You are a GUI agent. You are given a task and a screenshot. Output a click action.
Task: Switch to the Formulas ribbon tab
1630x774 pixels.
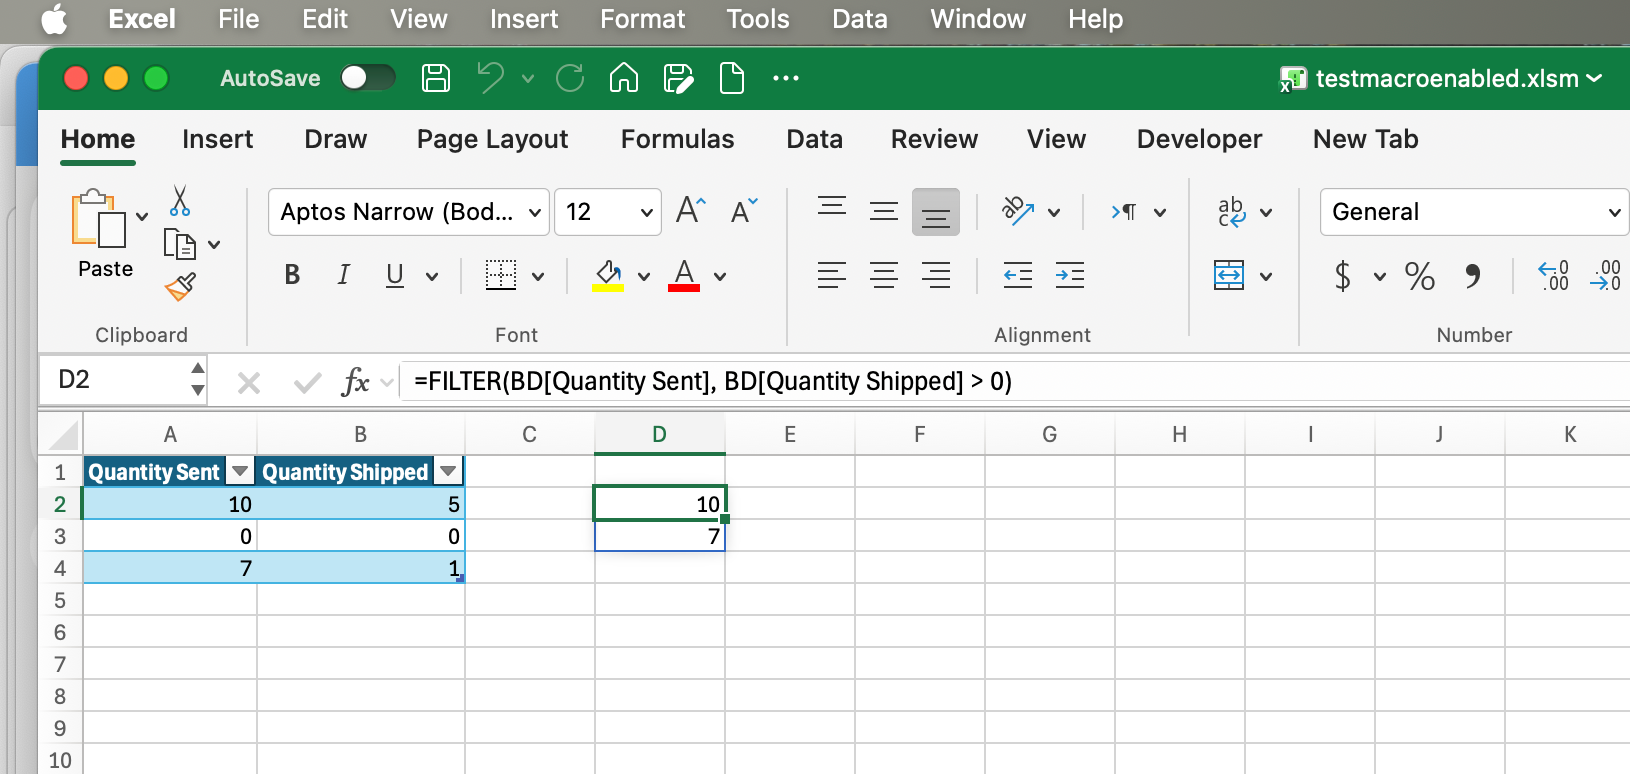677,139
